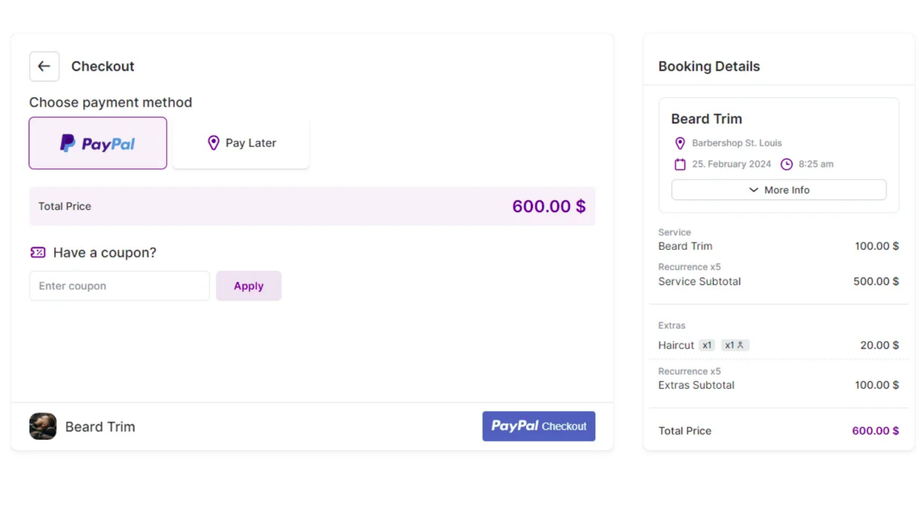Click the Haircut x1 quantity badge

tap(707, 345)
